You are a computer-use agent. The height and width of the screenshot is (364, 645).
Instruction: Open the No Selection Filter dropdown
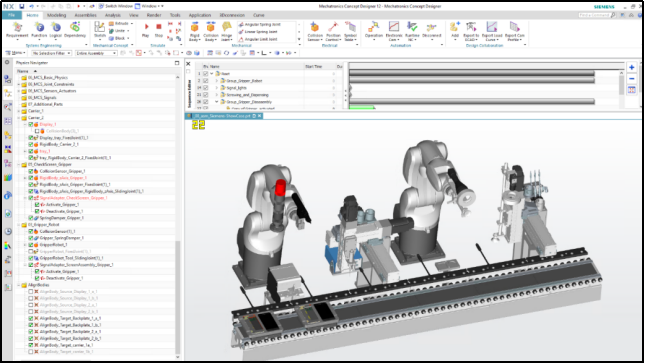coord(52,53)
